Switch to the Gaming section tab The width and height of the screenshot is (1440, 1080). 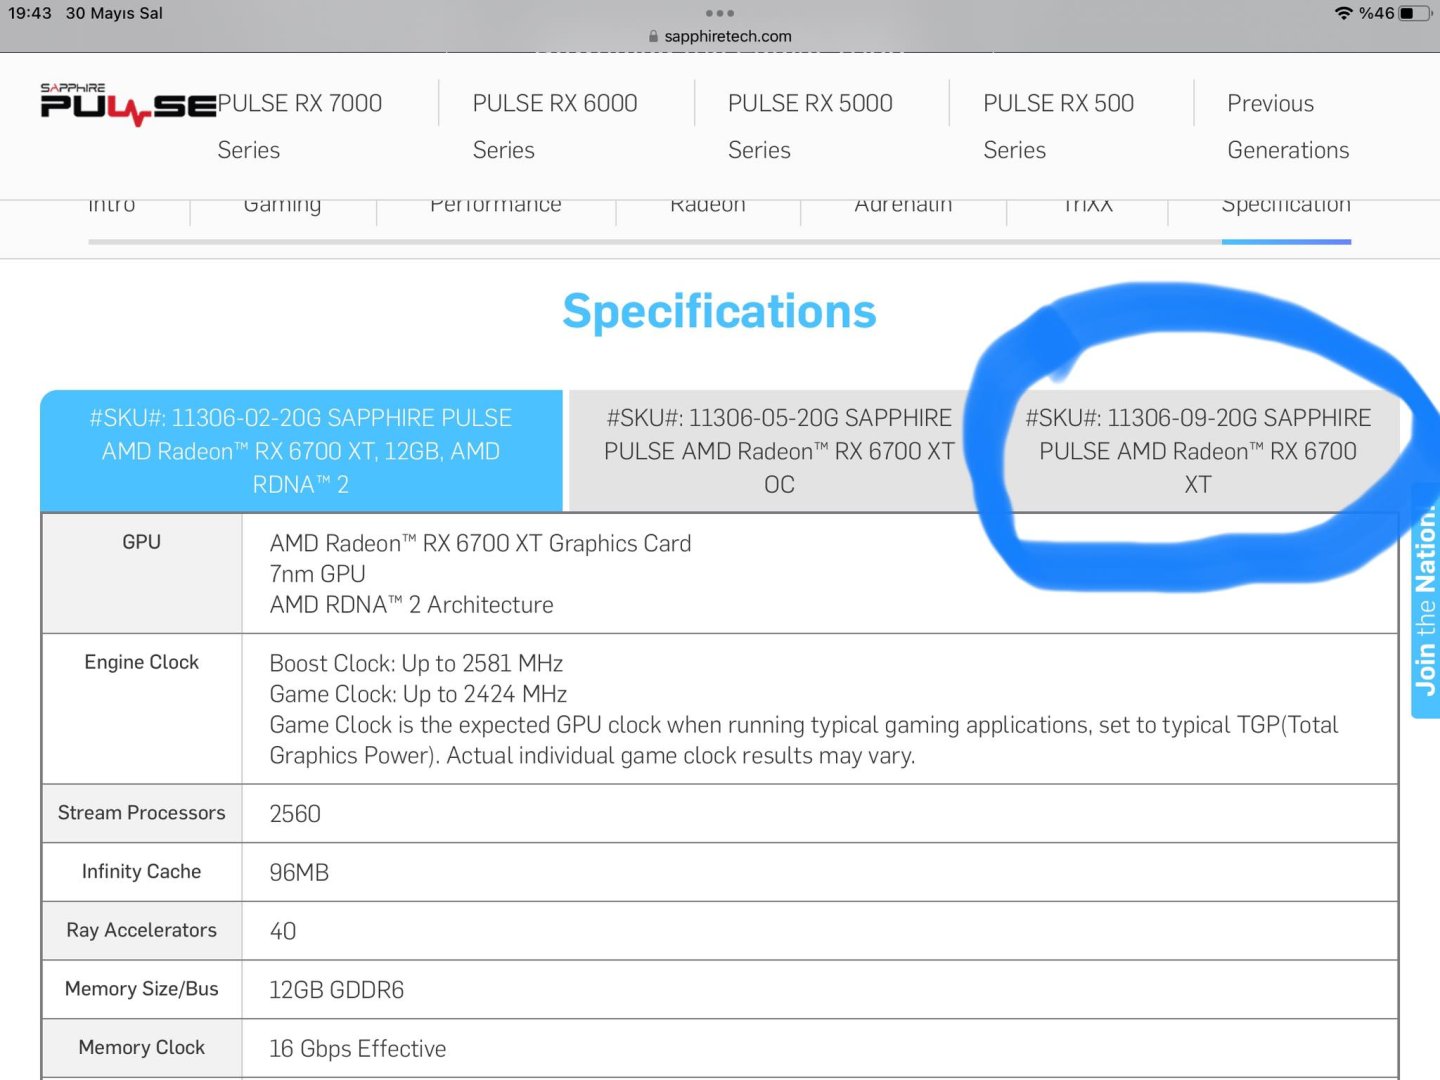pyautogui.click(x=283, y=207)
